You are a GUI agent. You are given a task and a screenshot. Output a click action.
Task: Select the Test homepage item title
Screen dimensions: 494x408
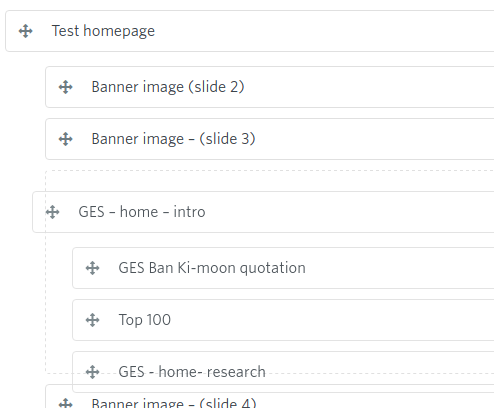tap(103, 31)
